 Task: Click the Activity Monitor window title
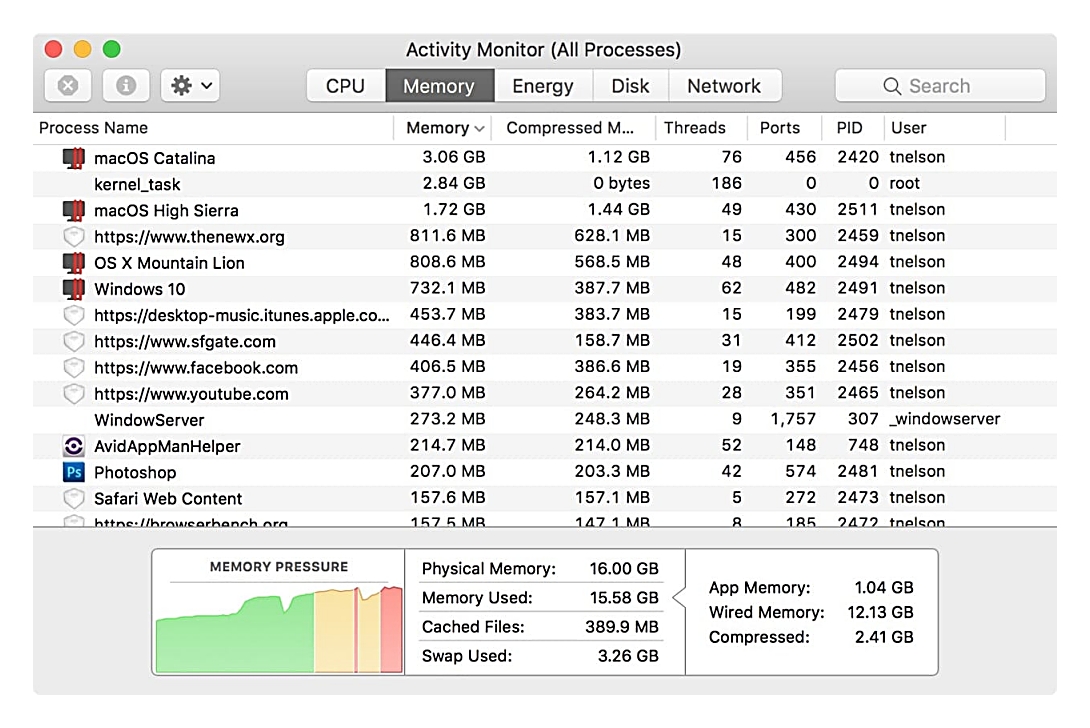click(544, 50)
